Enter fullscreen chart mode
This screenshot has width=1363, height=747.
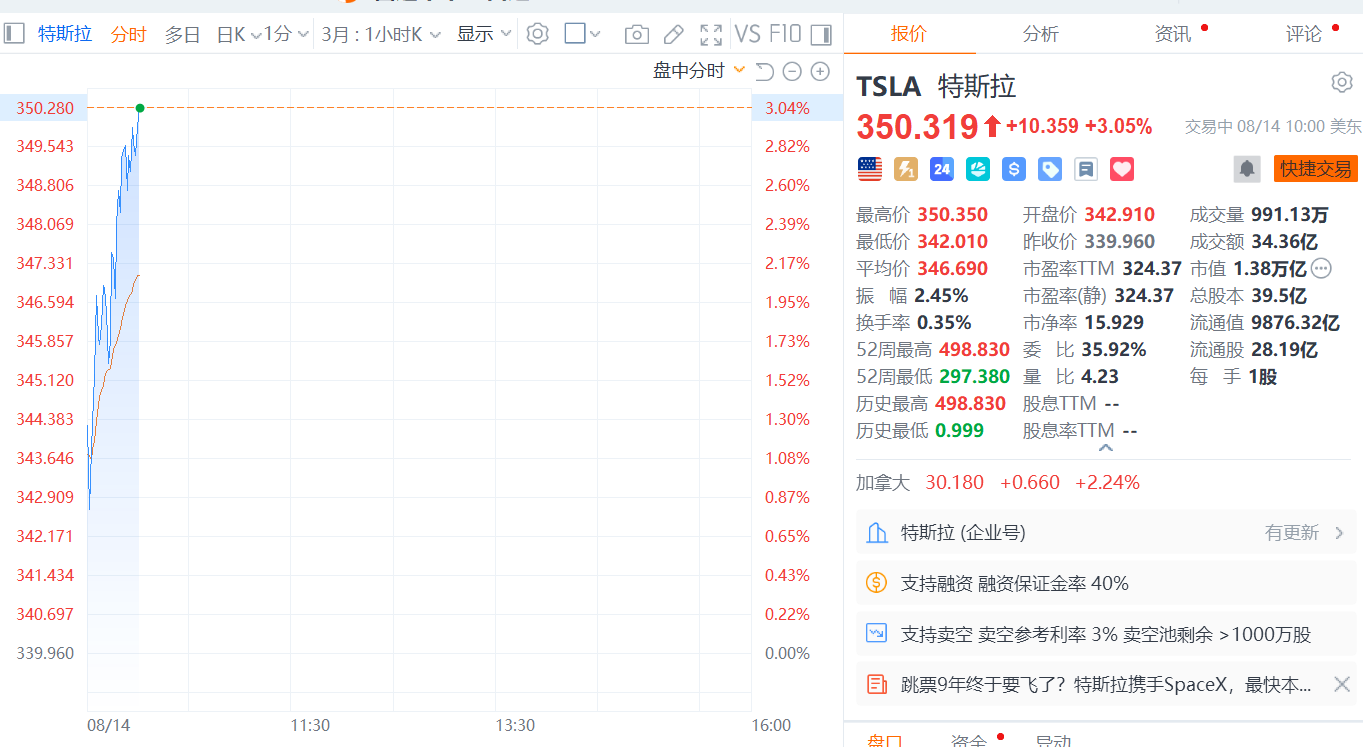click(x=711, y=35)
